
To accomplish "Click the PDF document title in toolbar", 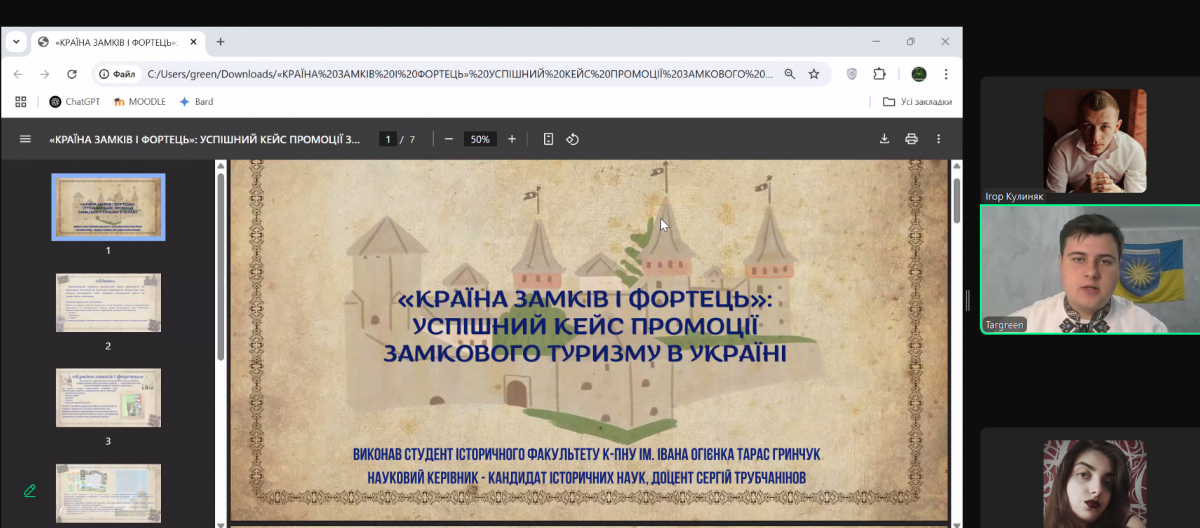I will point(205,139).
